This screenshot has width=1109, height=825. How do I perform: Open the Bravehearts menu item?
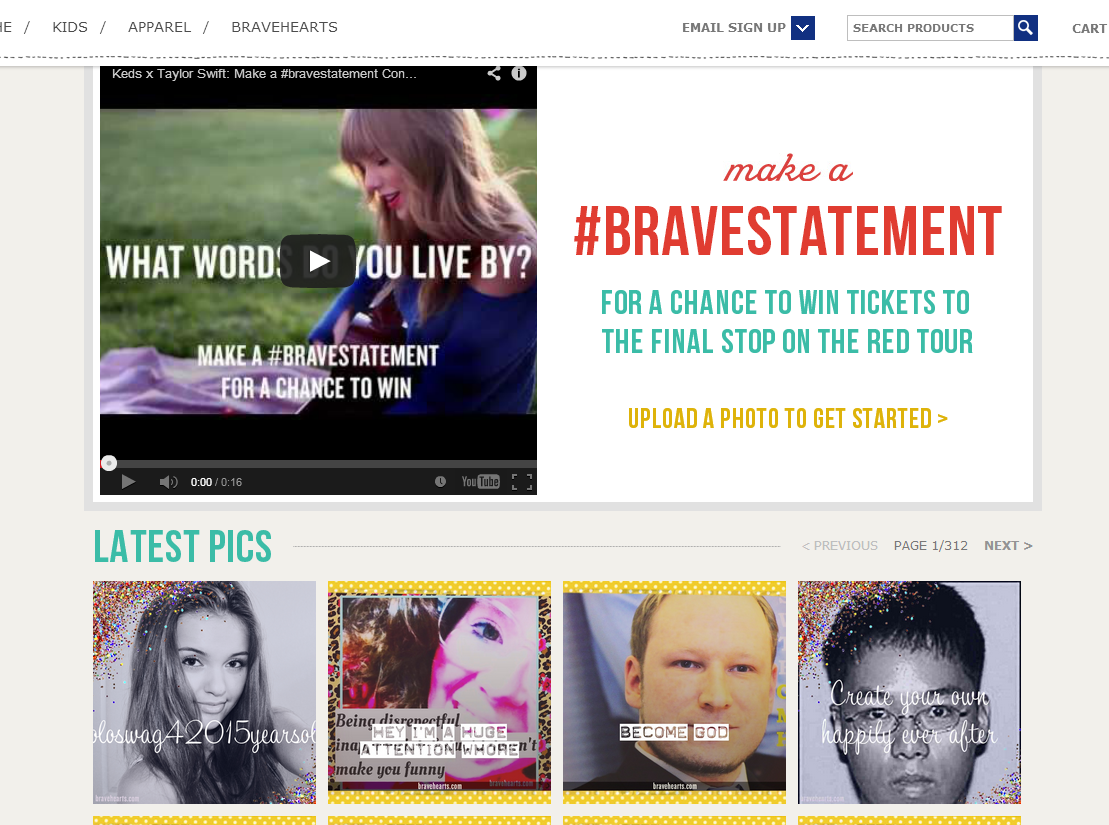tap(284, 27)
